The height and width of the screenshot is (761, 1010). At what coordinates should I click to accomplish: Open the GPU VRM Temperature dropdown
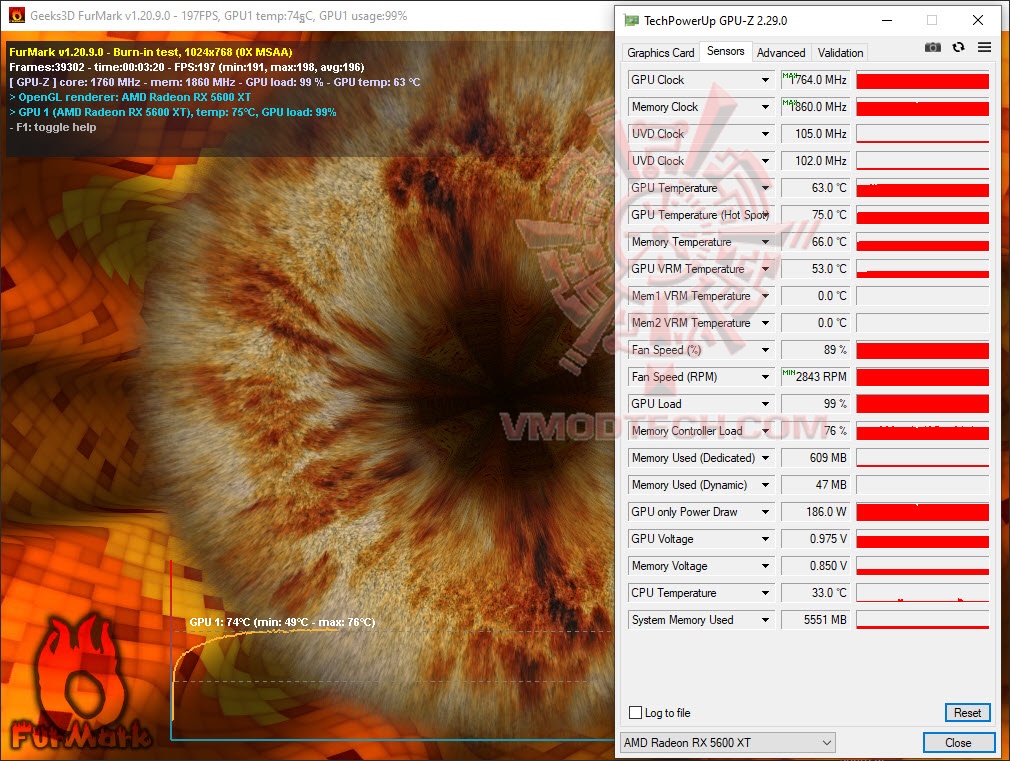click(765, 269)
